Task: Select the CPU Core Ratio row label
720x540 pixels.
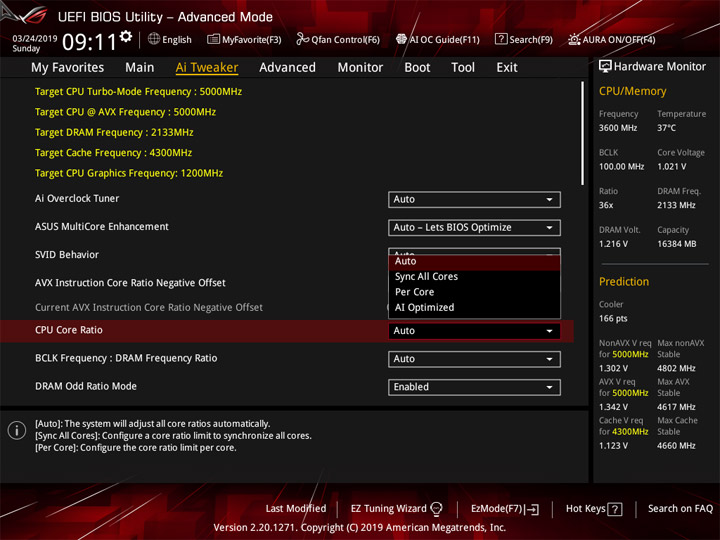Action: [x=69, y=330]
